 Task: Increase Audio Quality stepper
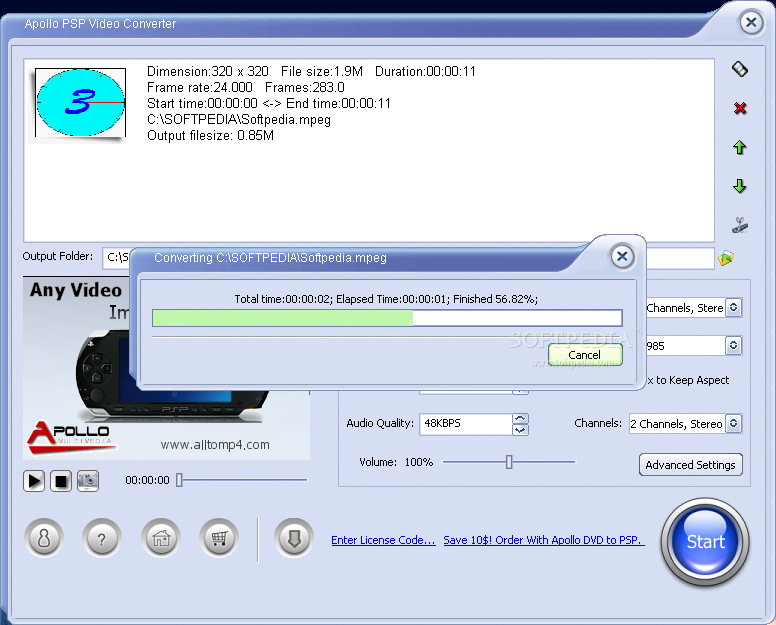point(520,419)
